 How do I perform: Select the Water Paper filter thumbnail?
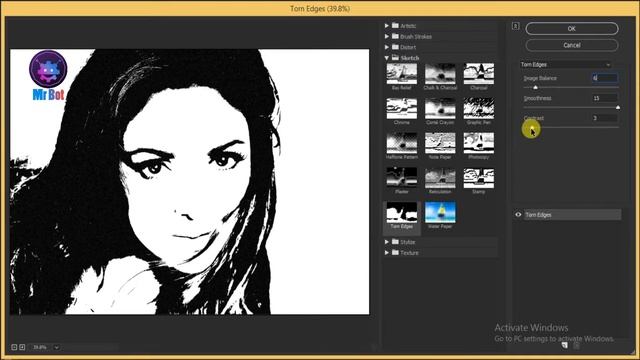[x=440, y=212]
